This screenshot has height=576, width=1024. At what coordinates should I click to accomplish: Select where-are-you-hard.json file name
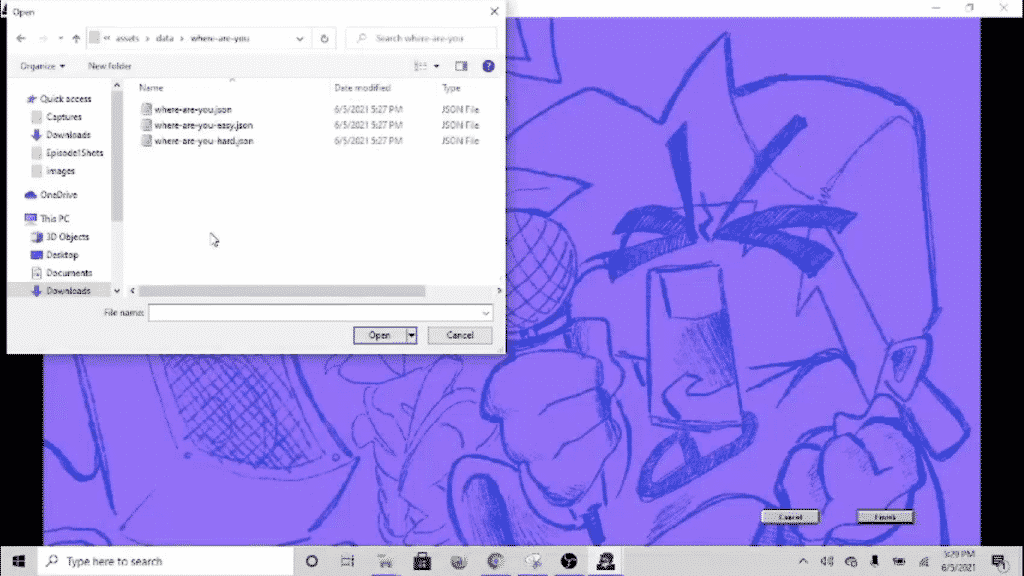pyautogui.click(x=204, y=141)
